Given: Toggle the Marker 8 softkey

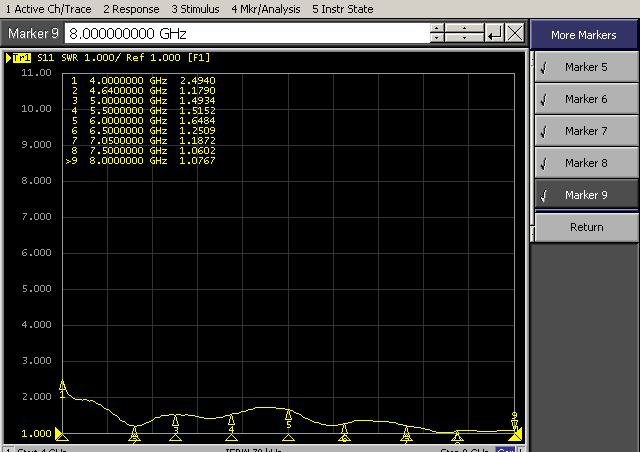Looking at the screenshot, I should (586, 163).
